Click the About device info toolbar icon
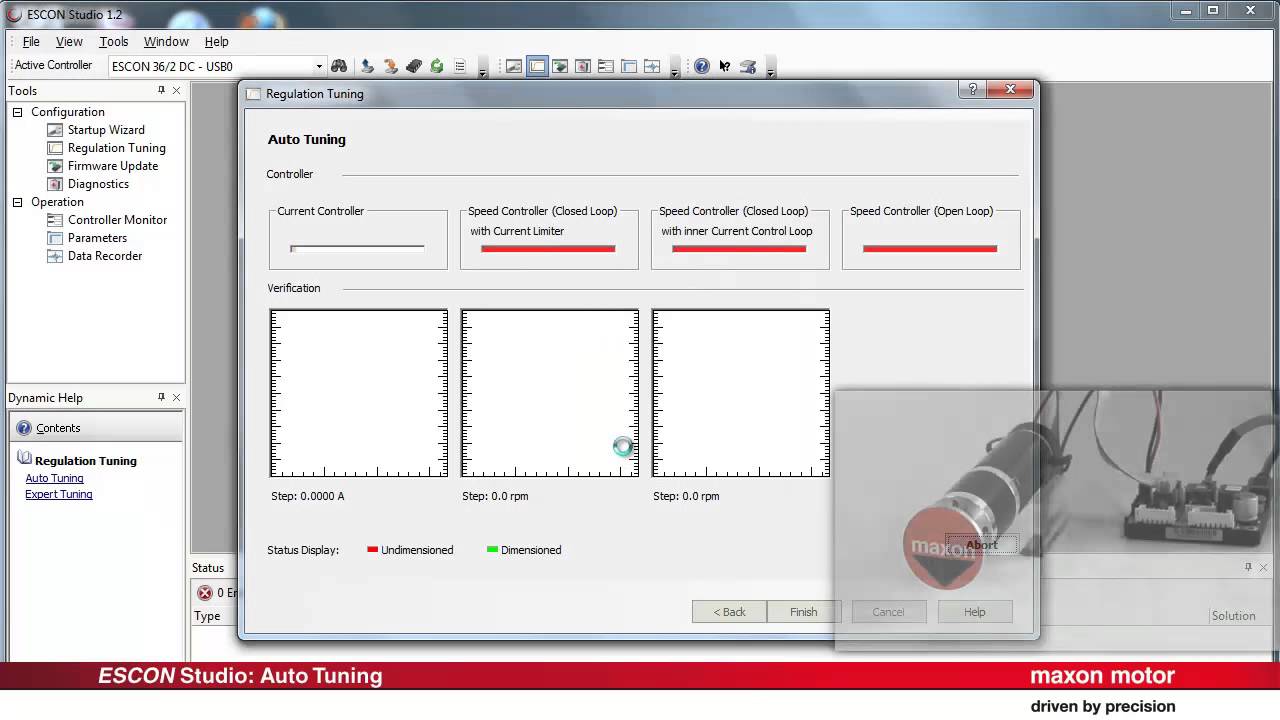 (x=748, y=66)
